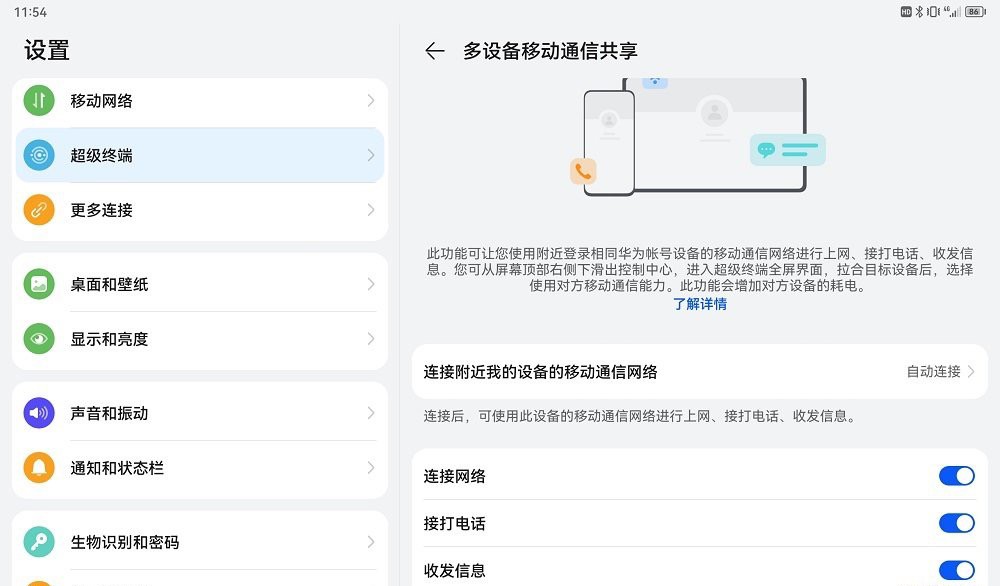Open 移动网络 settings via its green icon
The image size is (1000, 586).
(39, 100)
